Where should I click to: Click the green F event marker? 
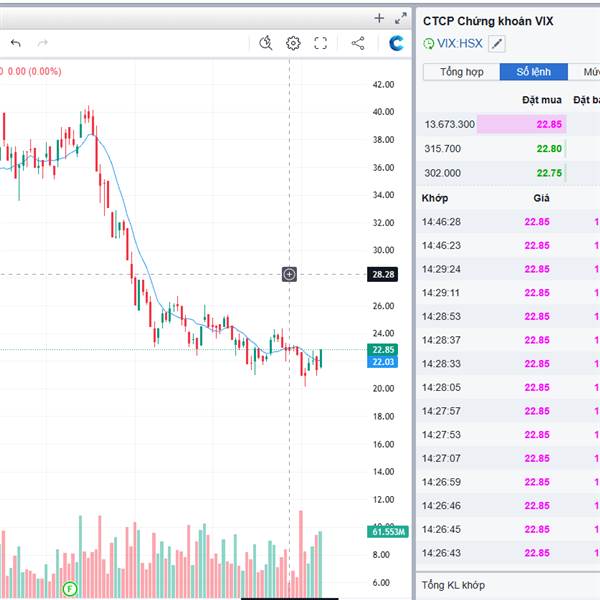[70, 588]
